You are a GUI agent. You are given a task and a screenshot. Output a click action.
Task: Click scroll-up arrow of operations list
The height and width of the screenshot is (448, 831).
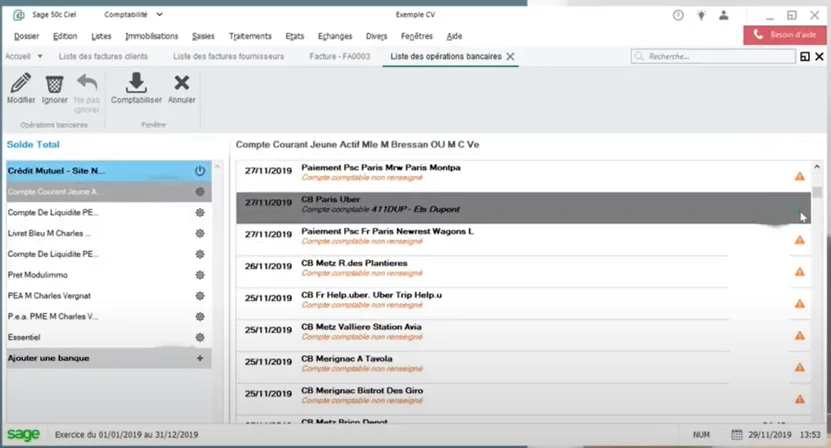coord(817,167)
